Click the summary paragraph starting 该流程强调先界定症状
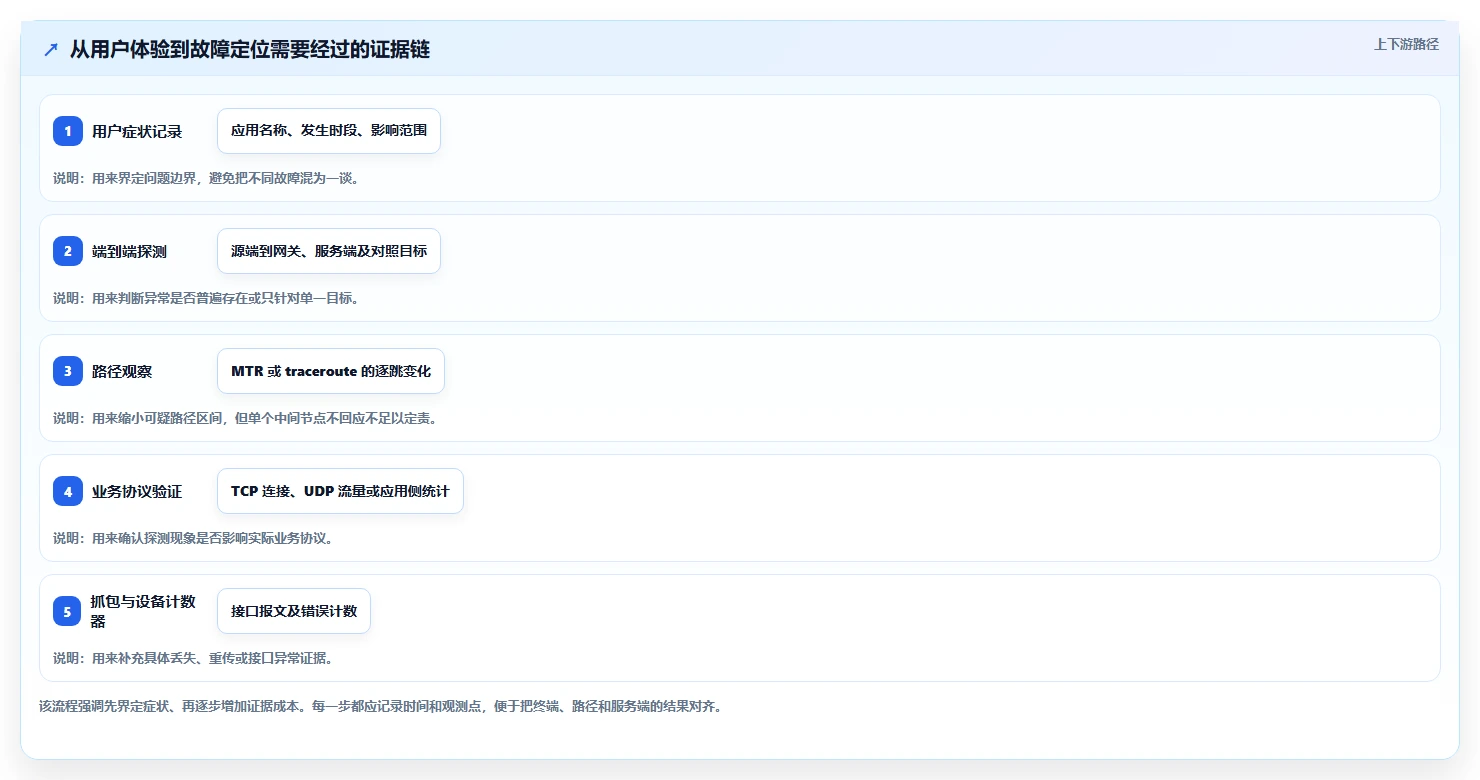Image resolution: width=1480 pixels, height=780 pixels. point(380,706)
